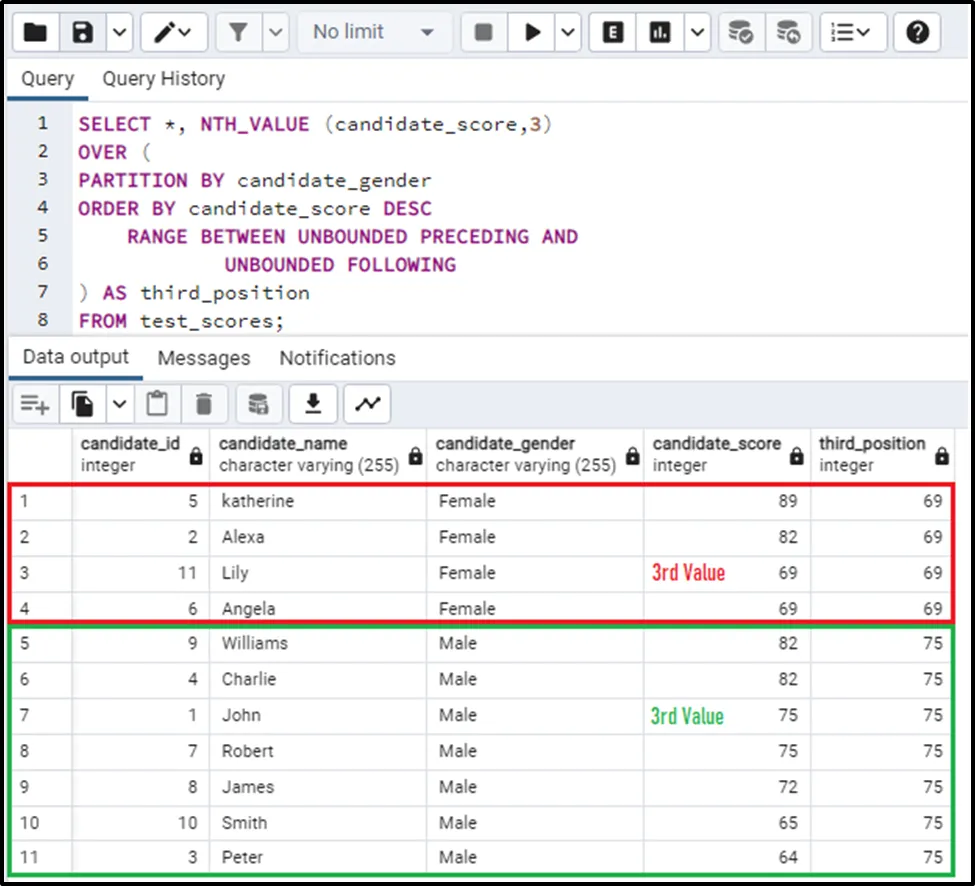This screenshot has width=975, height=886.
Task: Open the Messages tab
Action: tap(204, 358)
